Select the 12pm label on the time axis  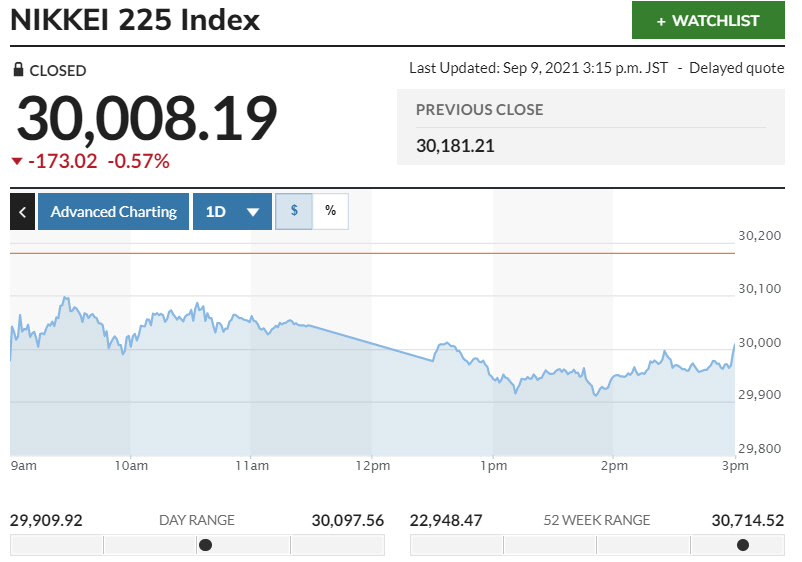372,466
